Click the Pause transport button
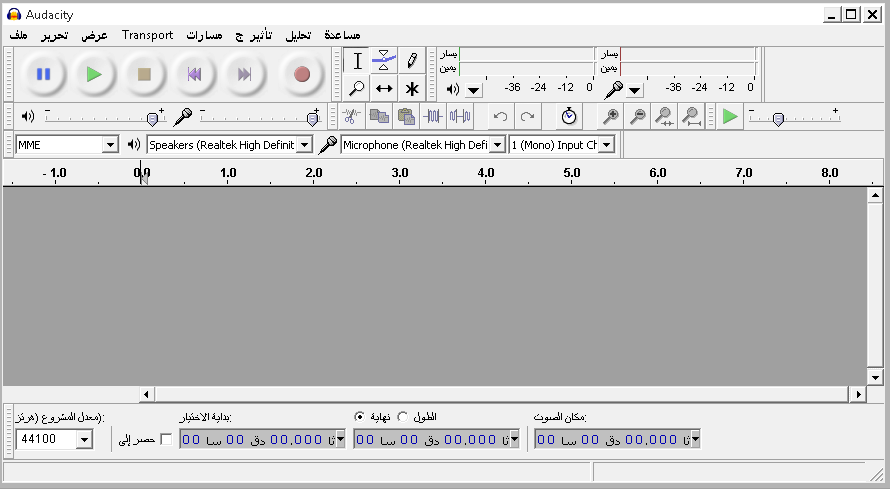This screenshot has width=890, height=489. coord(44,74)
